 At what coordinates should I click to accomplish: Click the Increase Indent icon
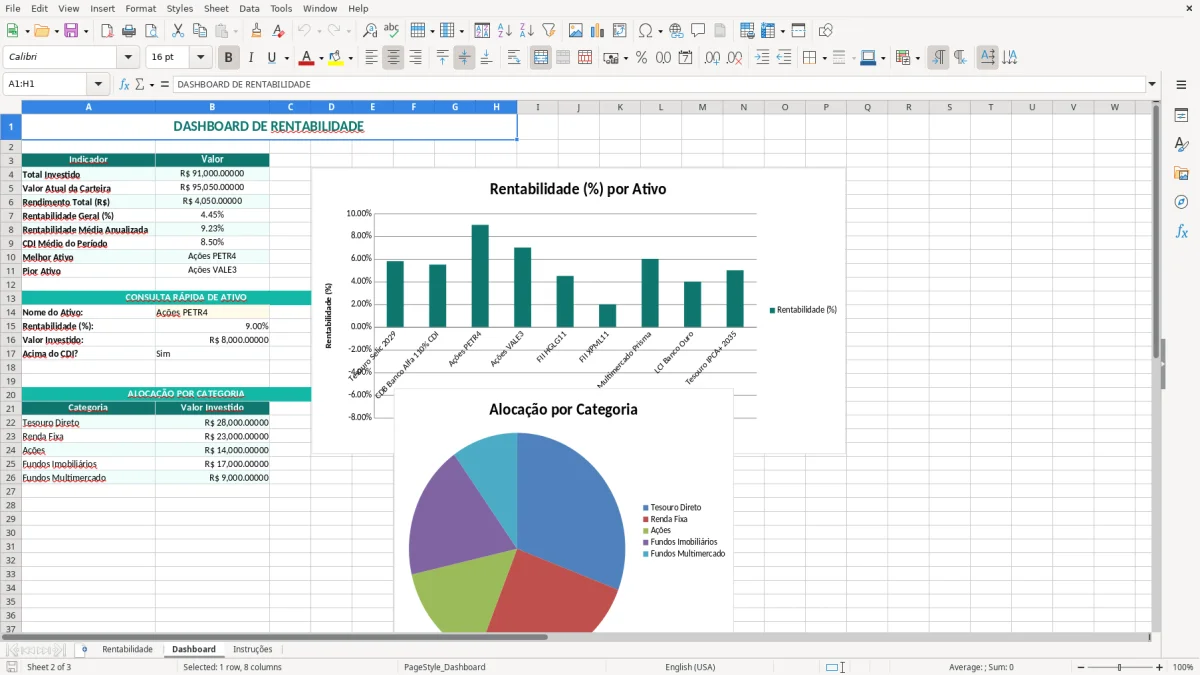tap(762, 58)
